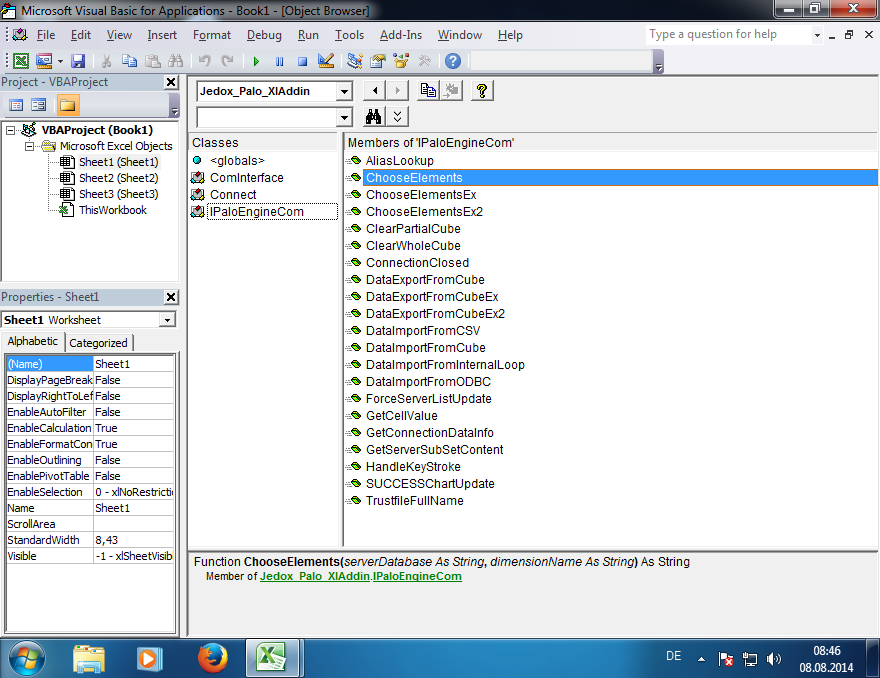Click the Insert UserForm toolbar icon
The height and width of the screenshot is (678, 880).
pyautogui.click(x=44, y=61)
